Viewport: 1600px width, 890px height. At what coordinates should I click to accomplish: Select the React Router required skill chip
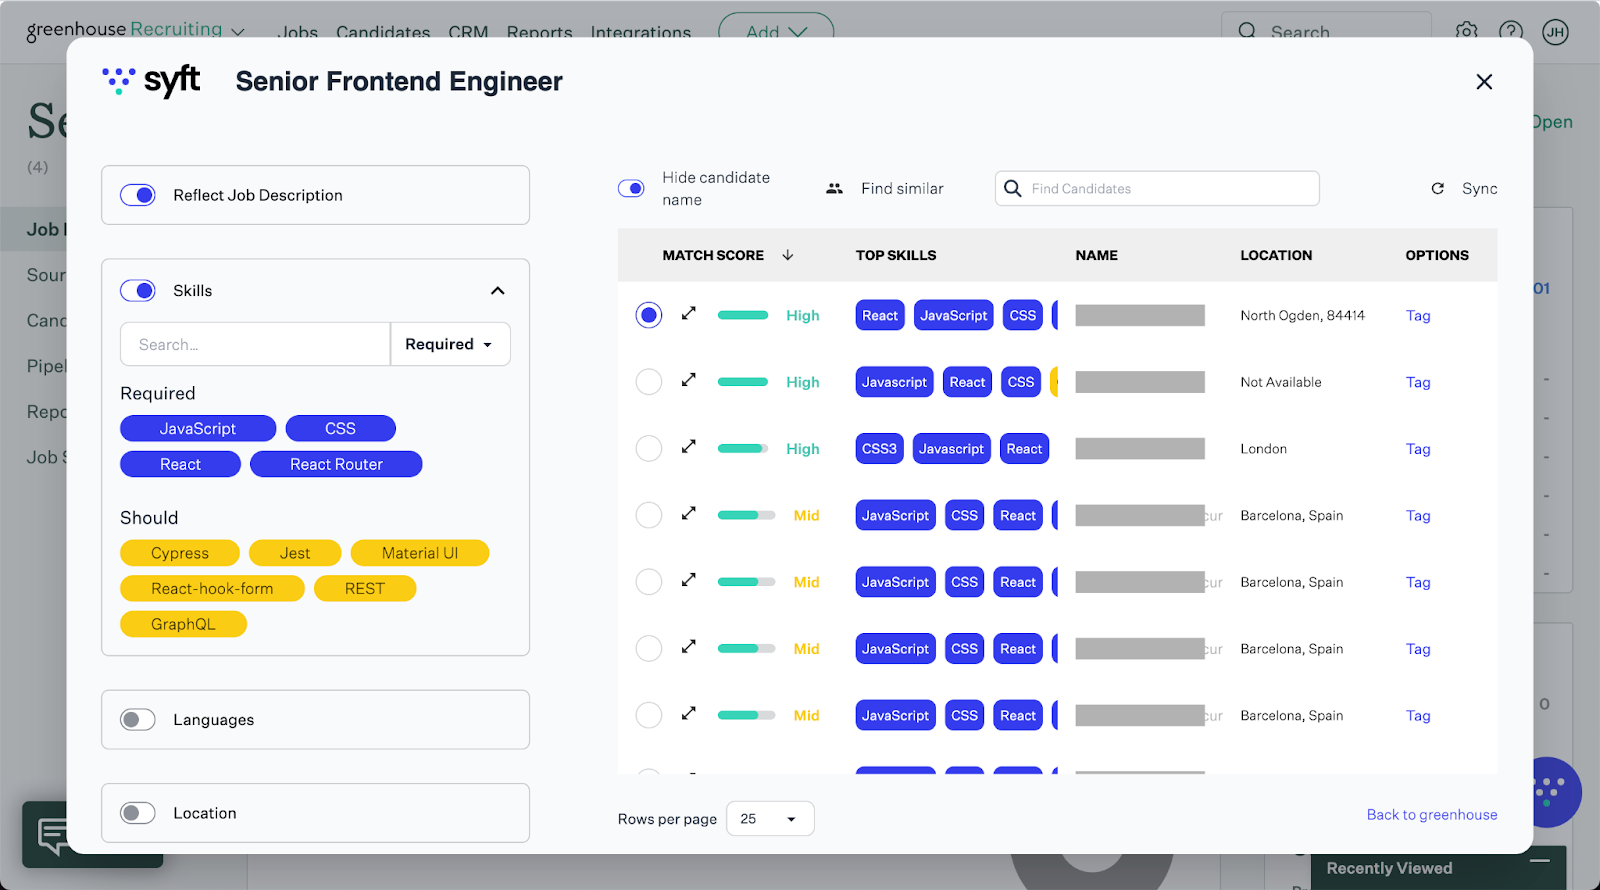(336, 464)
